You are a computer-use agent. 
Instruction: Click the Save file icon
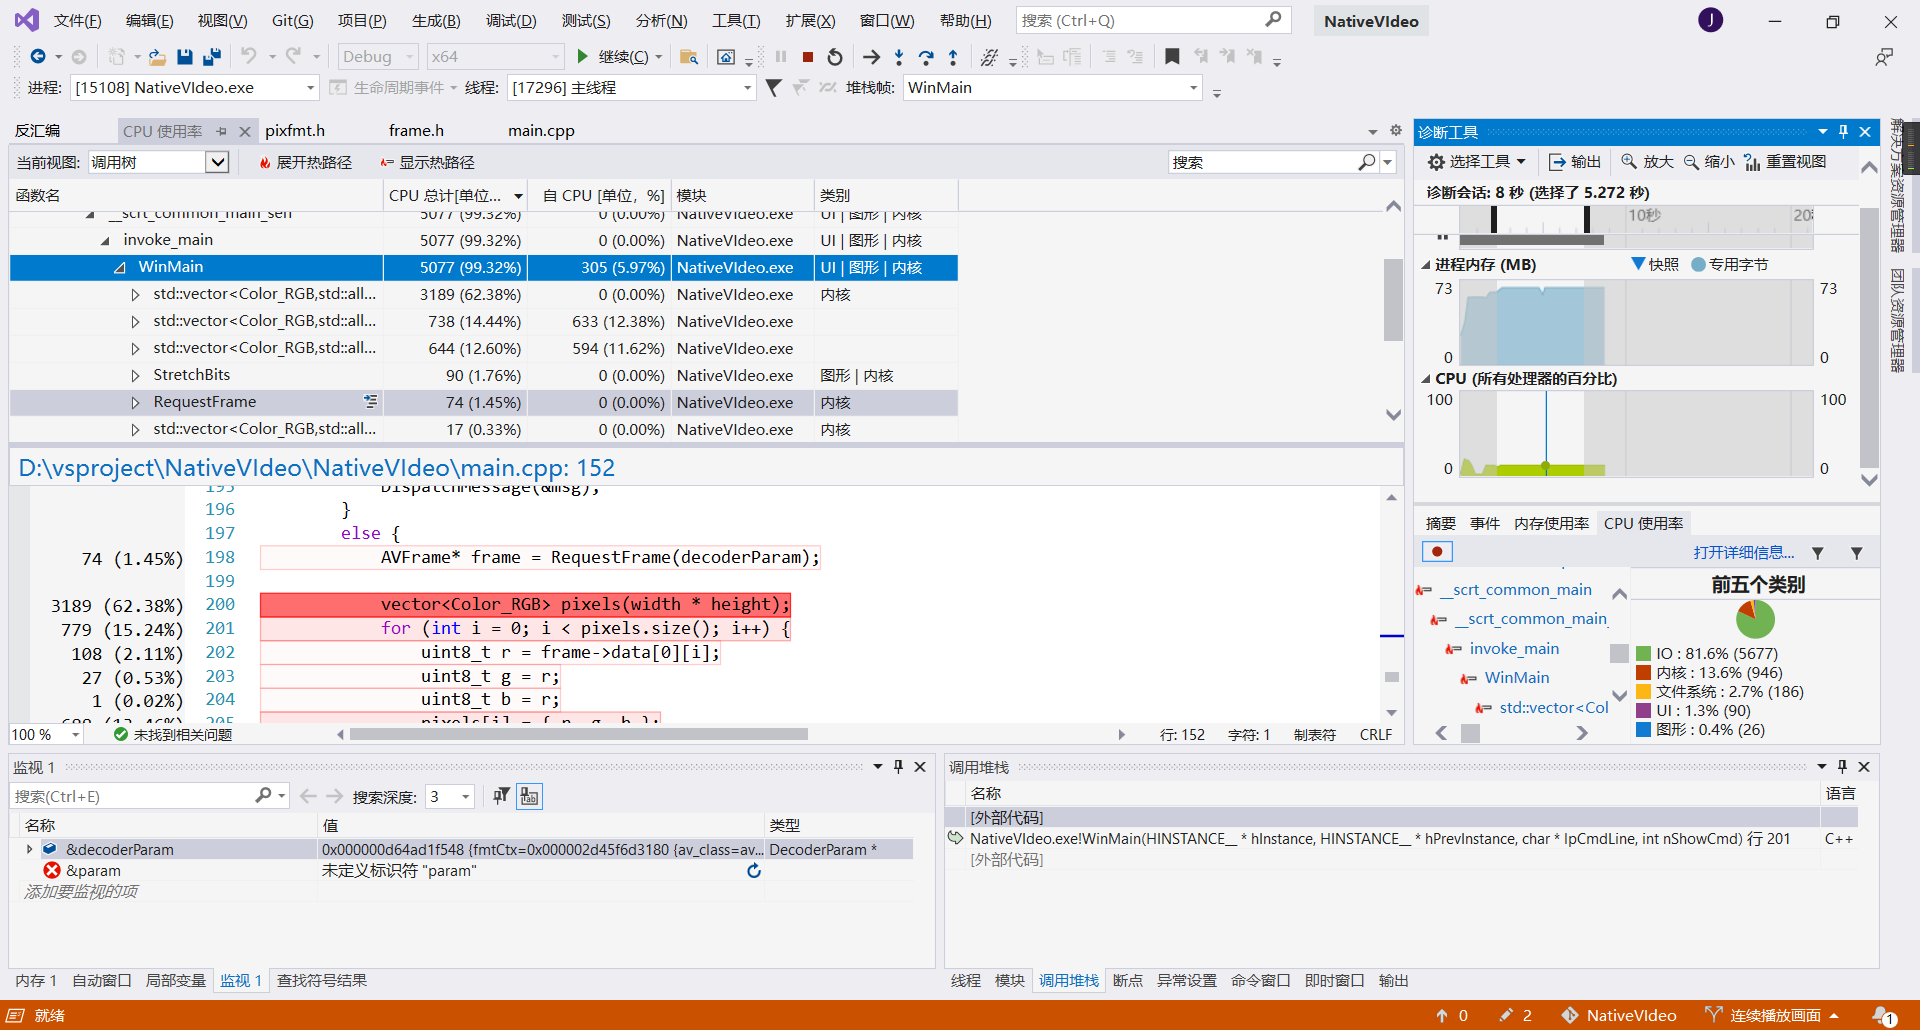tap(185, 57)
